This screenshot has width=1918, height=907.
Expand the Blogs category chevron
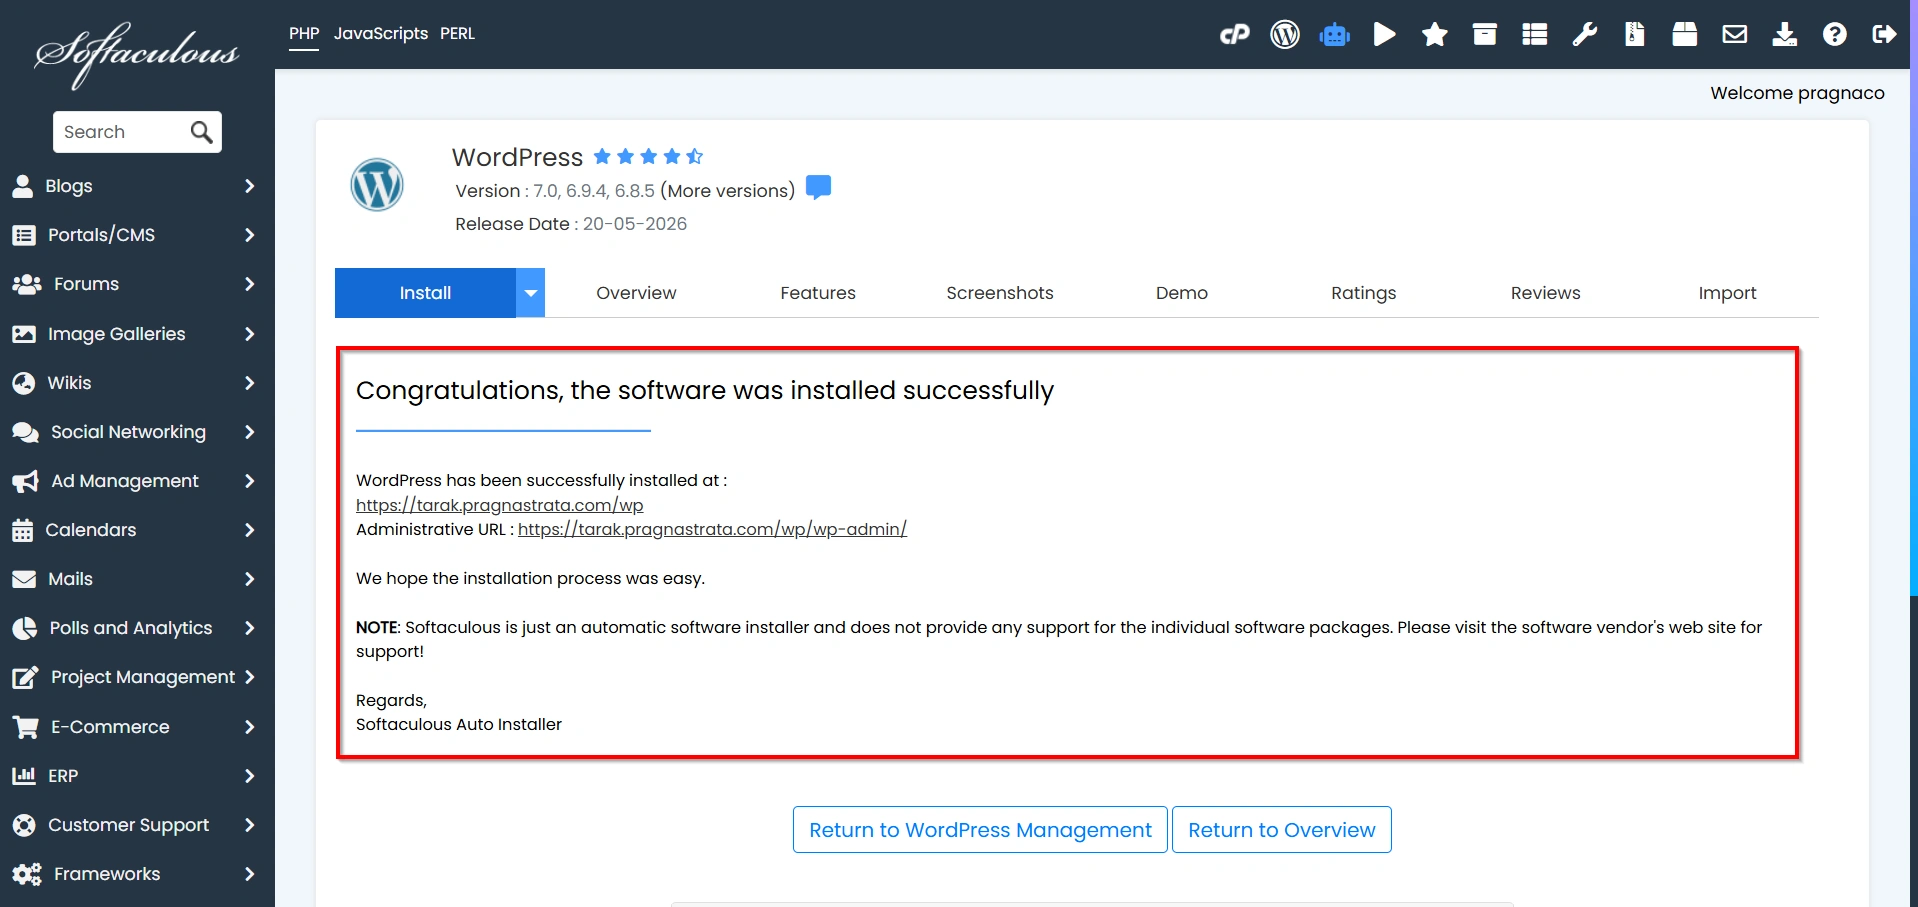pyautogui.click(x=249, y=186)
